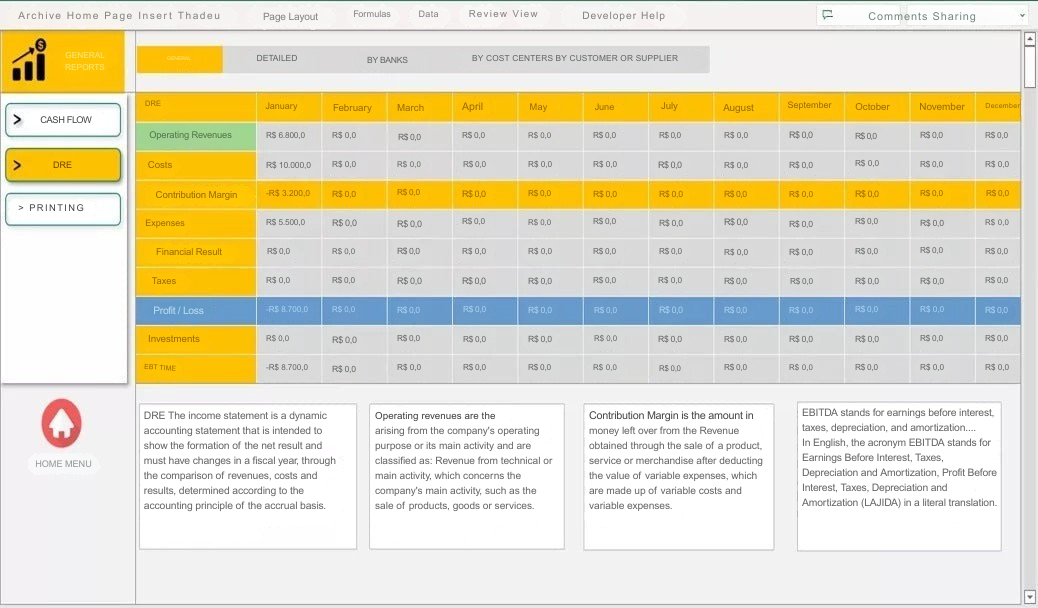
Task: Switch to the By Banks report tab
Action: 387,60
